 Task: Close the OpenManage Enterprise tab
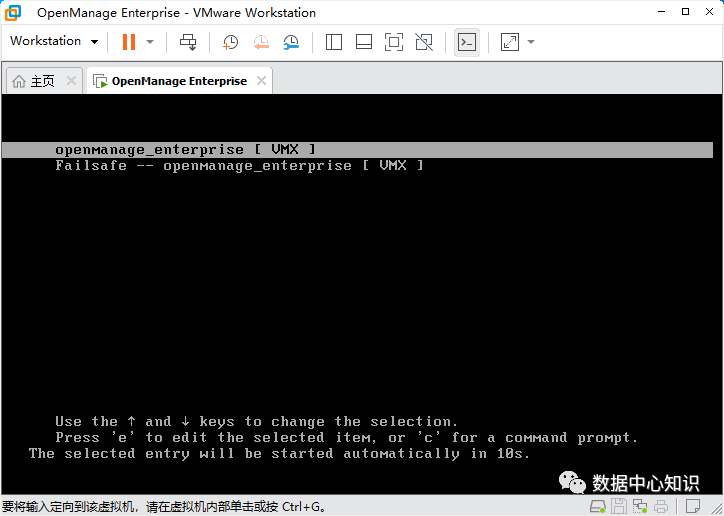click(x=261, y=81)
